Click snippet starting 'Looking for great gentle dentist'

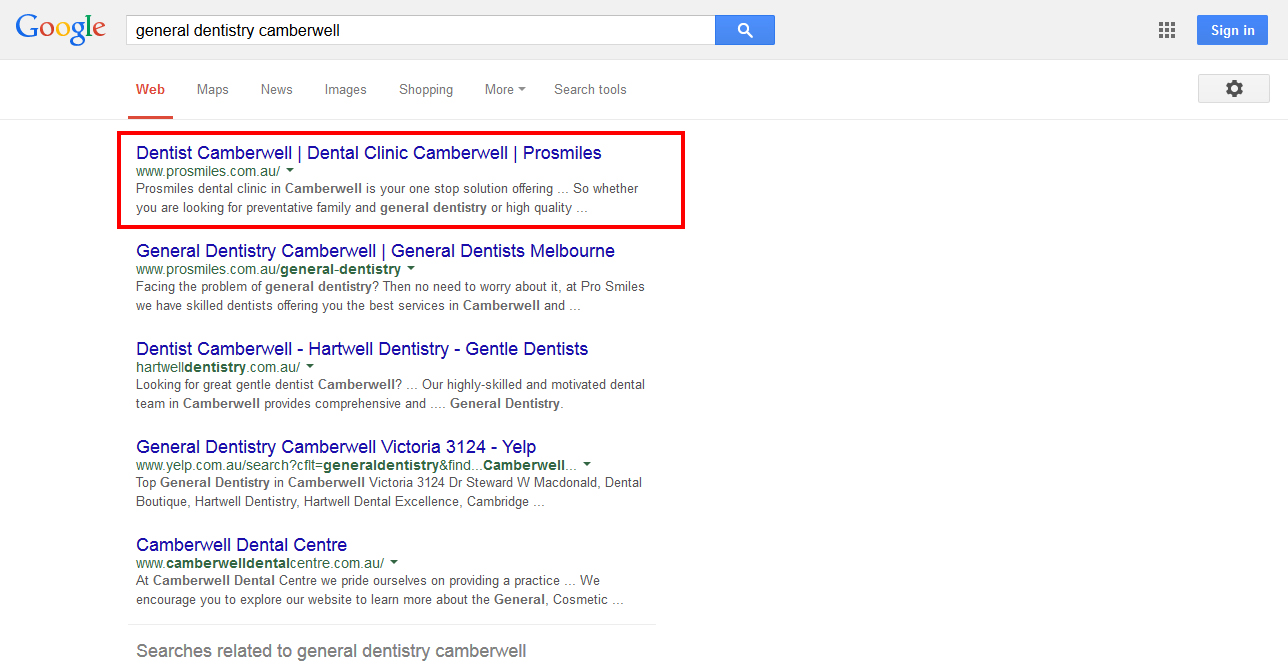pos(390,394)
